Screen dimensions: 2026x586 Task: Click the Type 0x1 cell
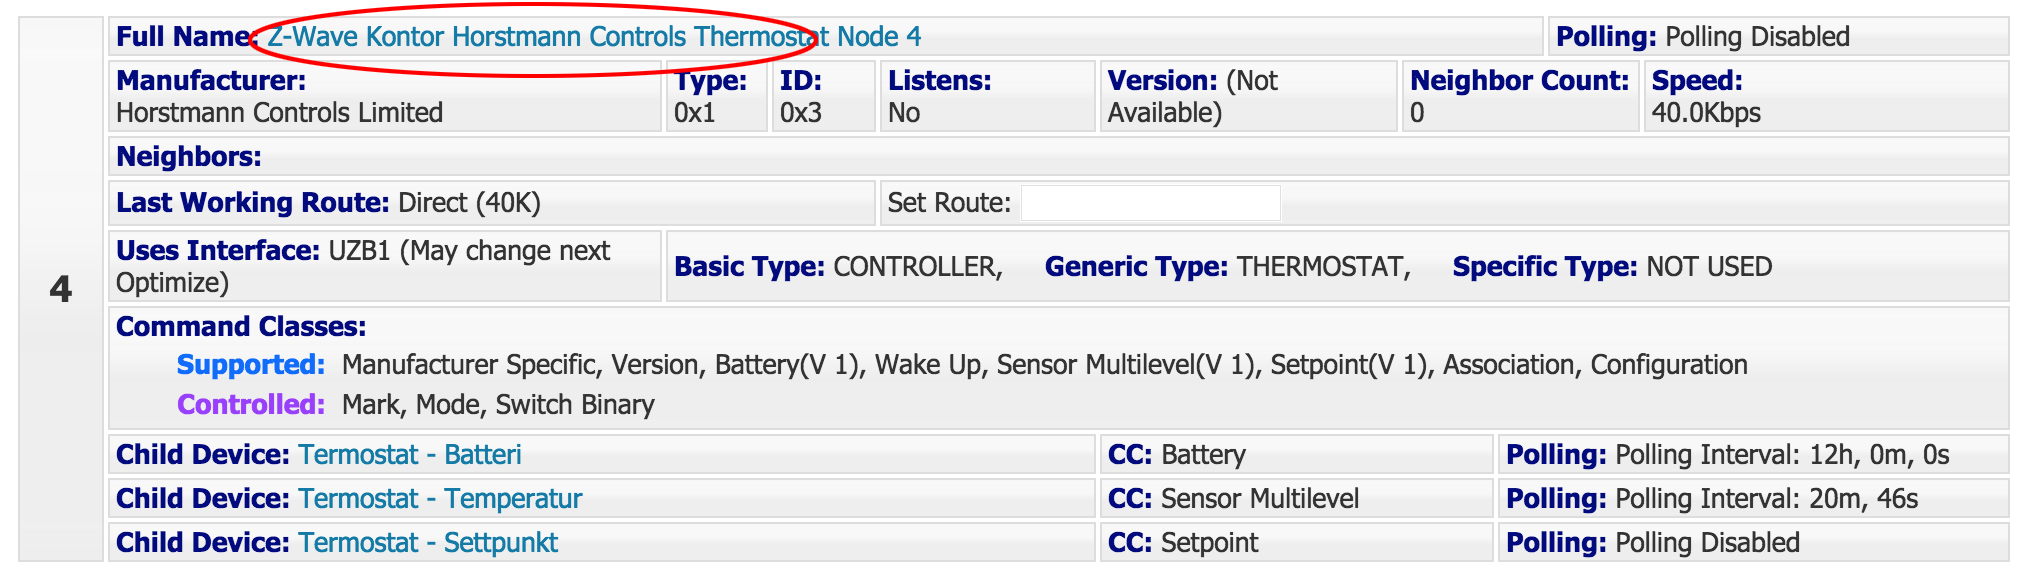tap(717, 96)
